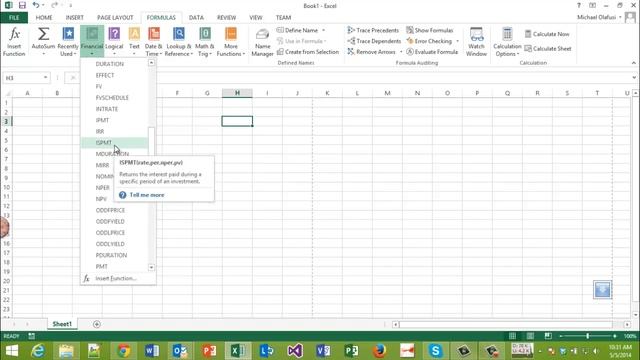Switch to the INSERT tab
640x360 pixels.
point(74,18)
